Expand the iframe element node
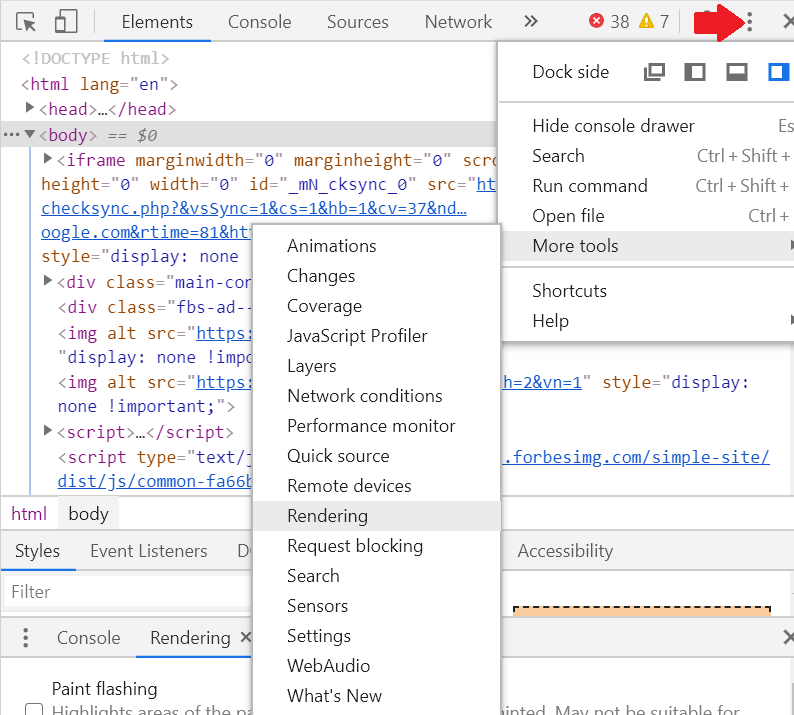The width and height of the screenshot is (794, 715). coord(48,158)
